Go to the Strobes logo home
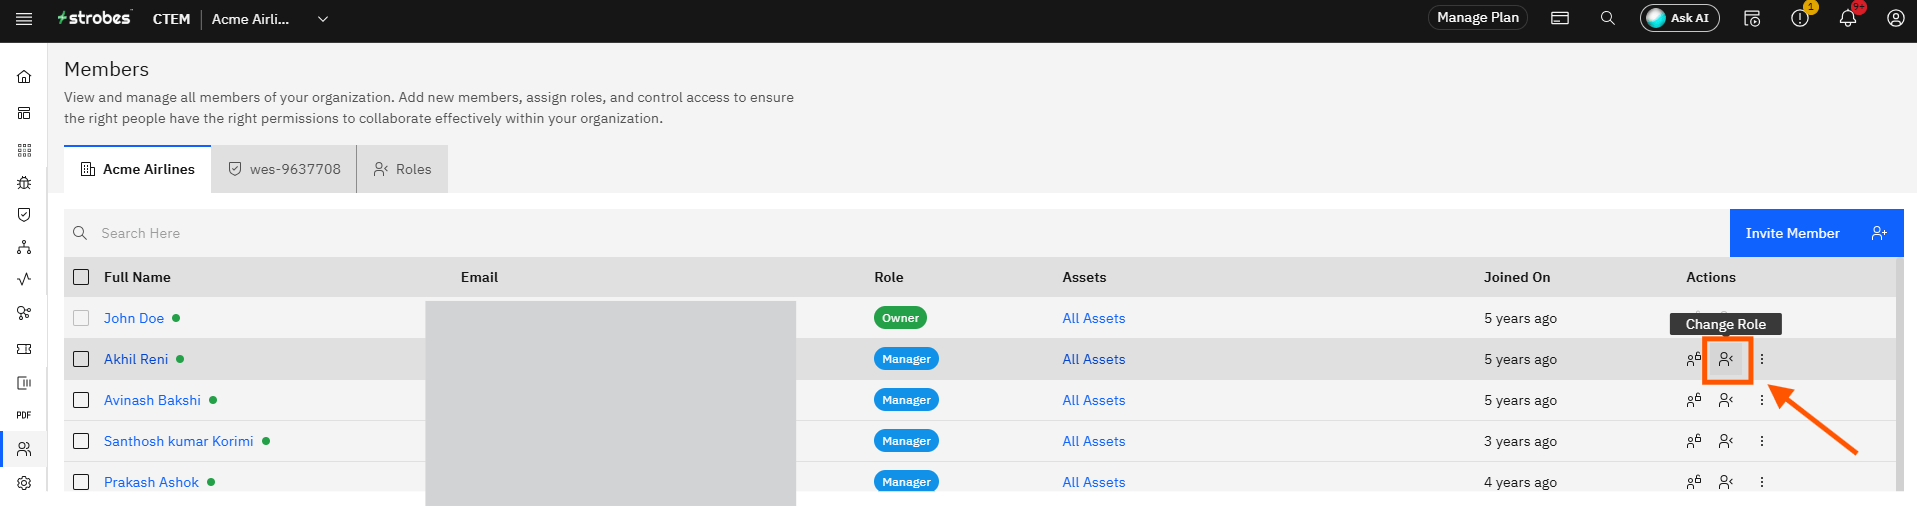 pyautogui.click(x=94, y=18)
